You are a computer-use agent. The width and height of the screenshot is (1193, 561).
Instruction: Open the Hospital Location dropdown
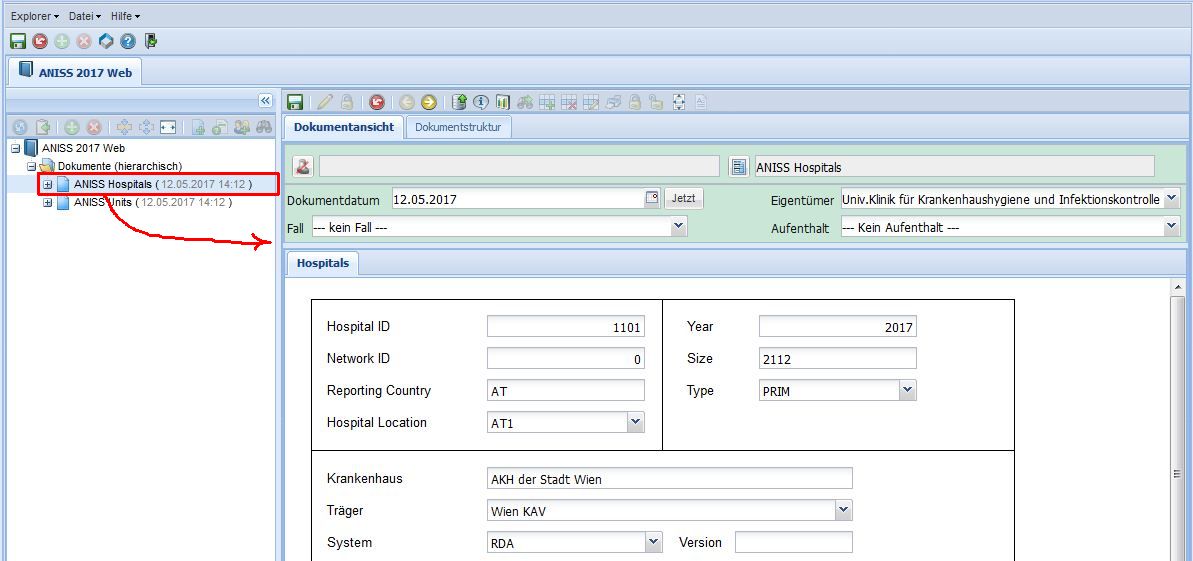pyautogui.click(x=635, y=422)
